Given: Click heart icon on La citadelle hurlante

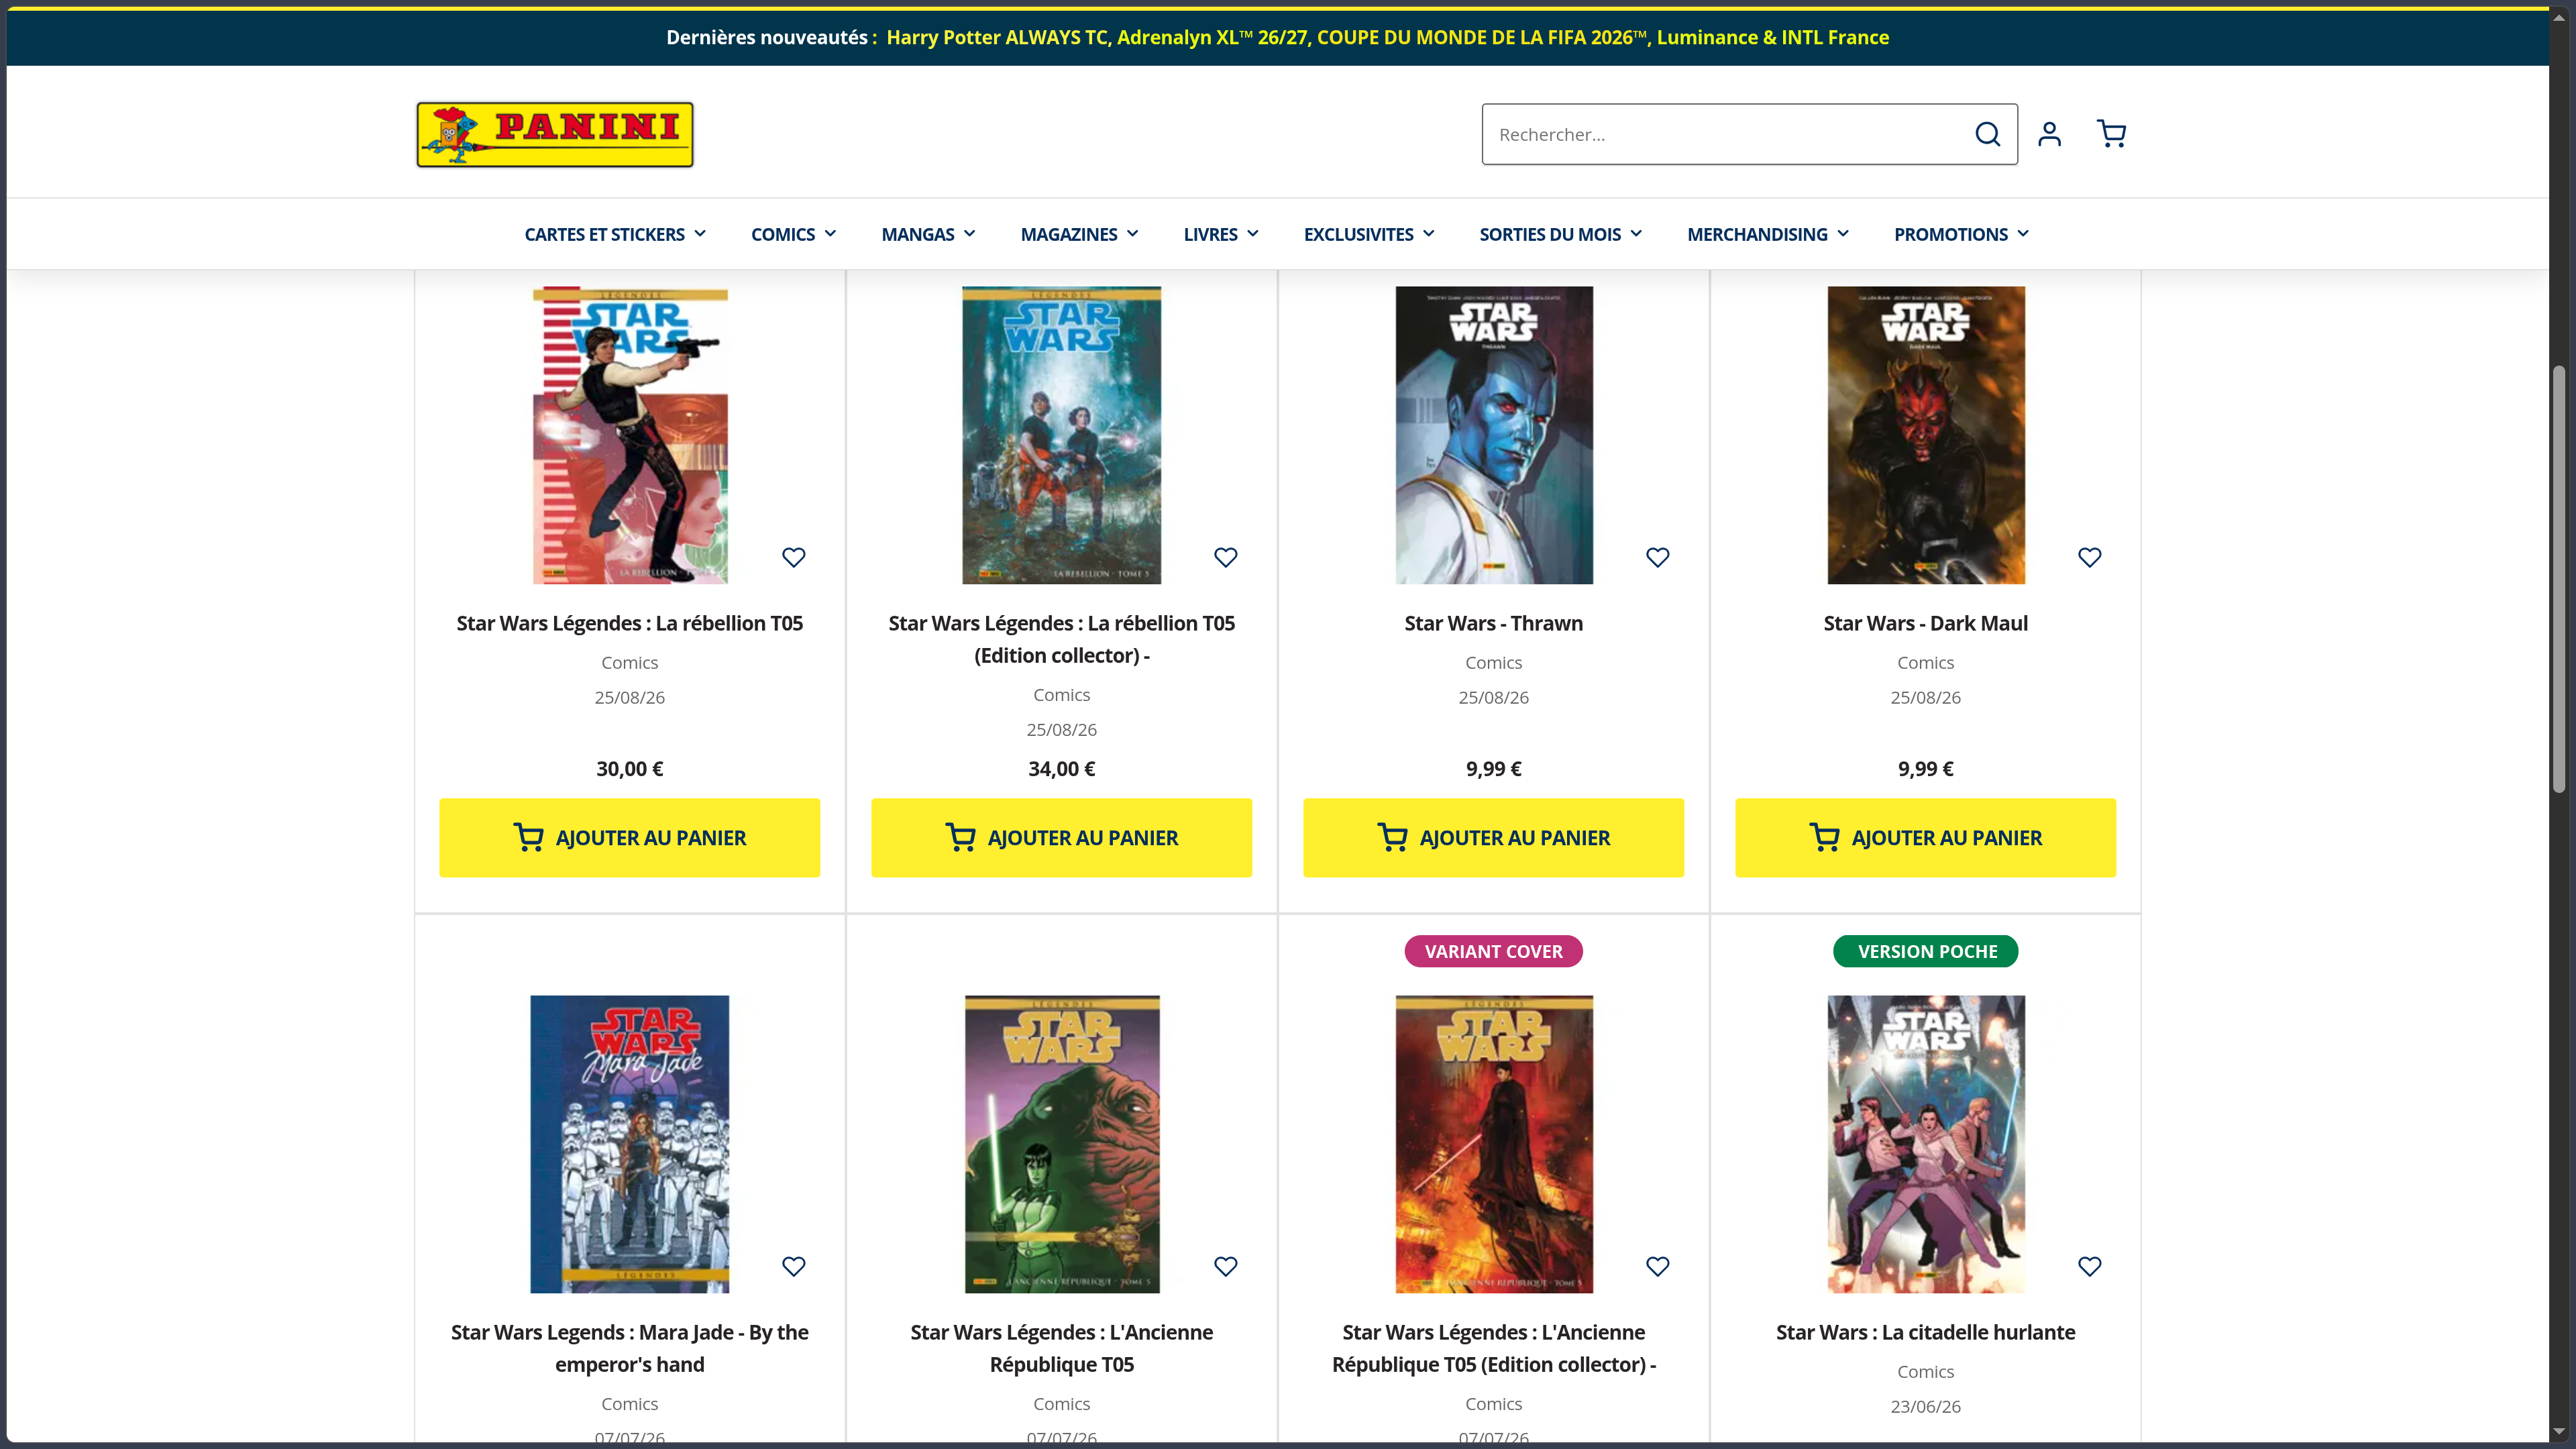Looking at the screenshot, I should (x=2089, y=1266).
